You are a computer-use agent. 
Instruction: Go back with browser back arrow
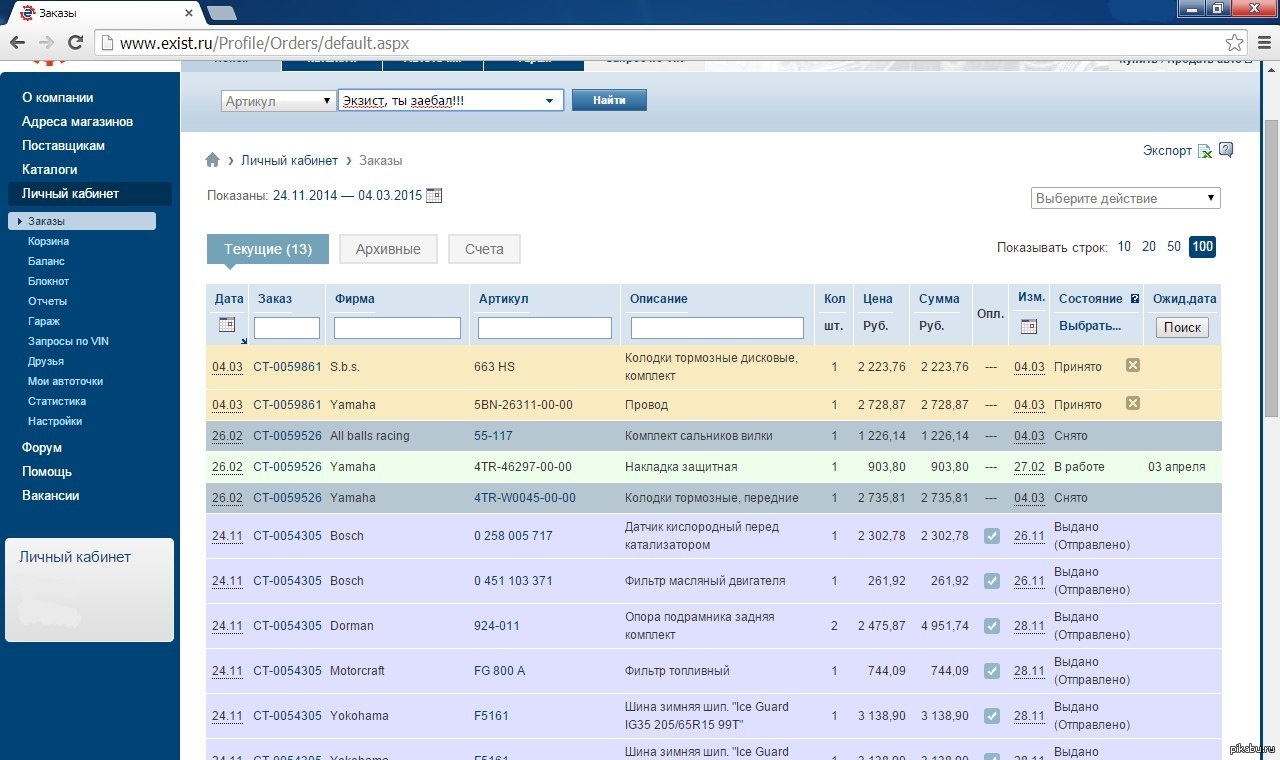tap(17, 43)
